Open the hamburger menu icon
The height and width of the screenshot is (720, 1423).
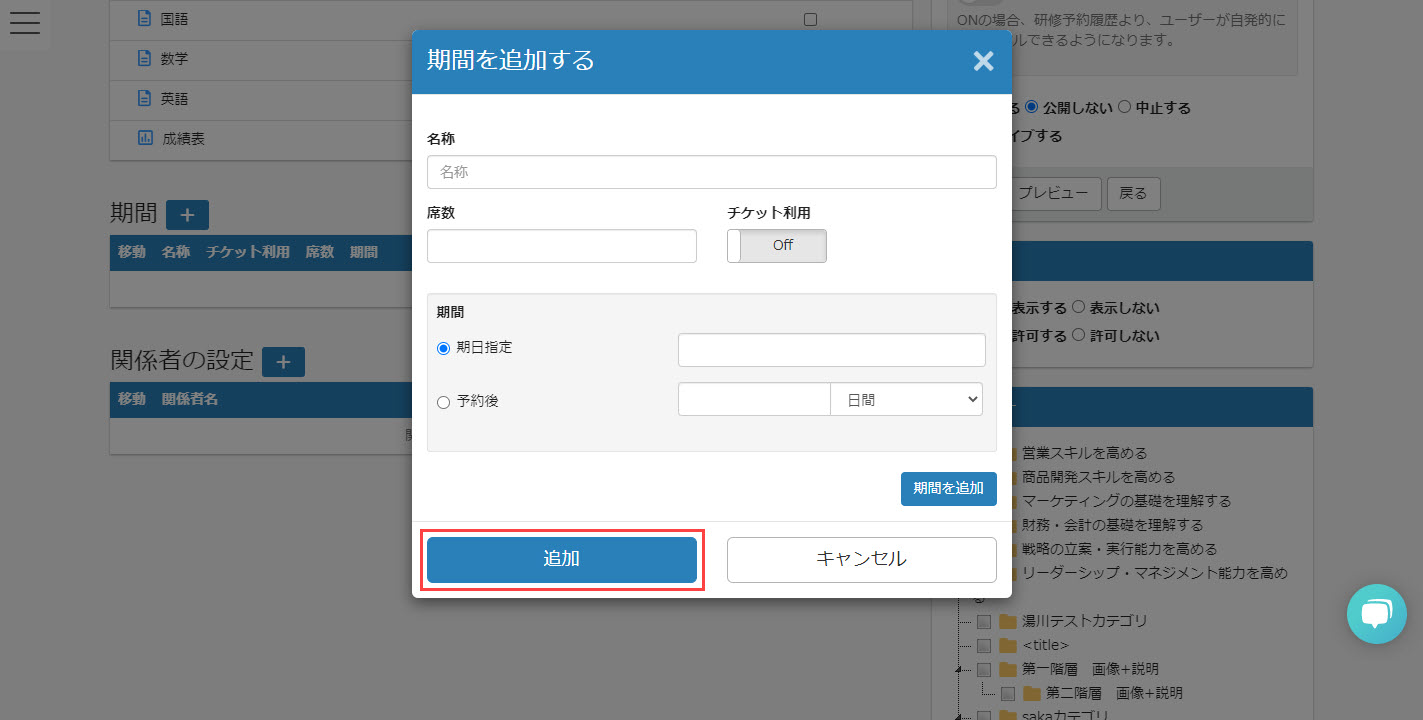(x=24, y=22)
